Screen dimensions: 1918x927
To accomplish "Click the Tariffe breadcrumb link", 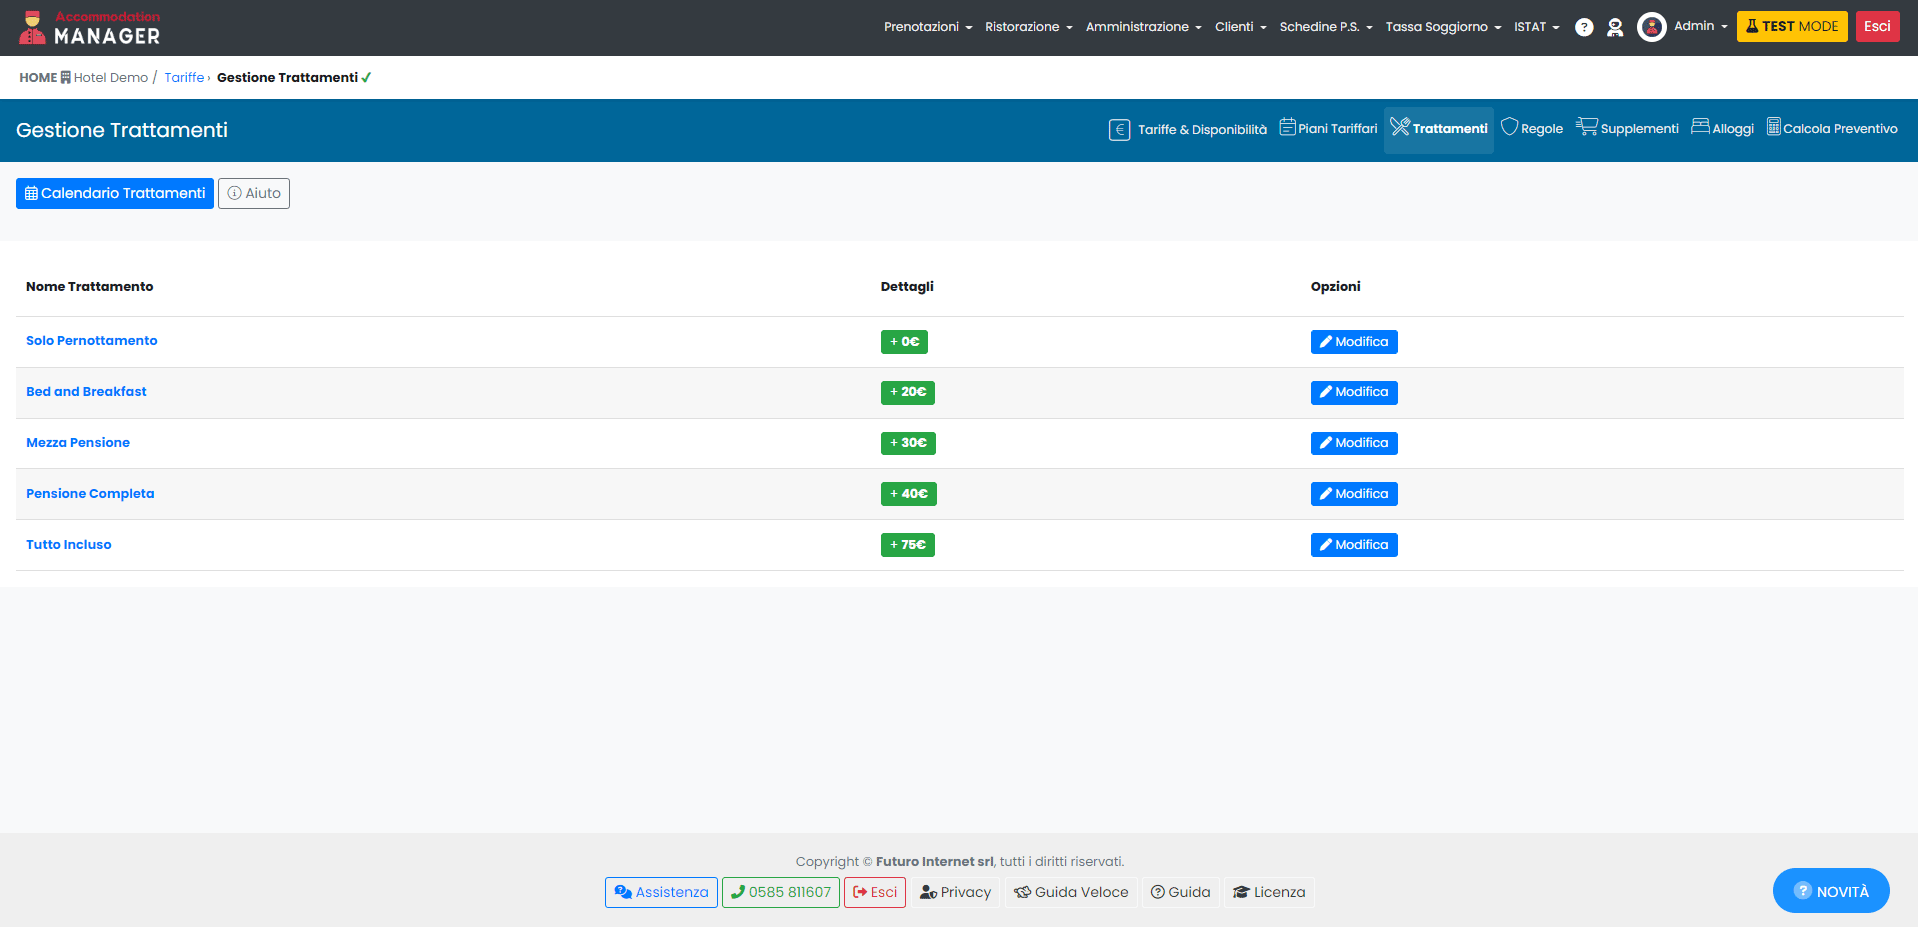I will [184, 78].
